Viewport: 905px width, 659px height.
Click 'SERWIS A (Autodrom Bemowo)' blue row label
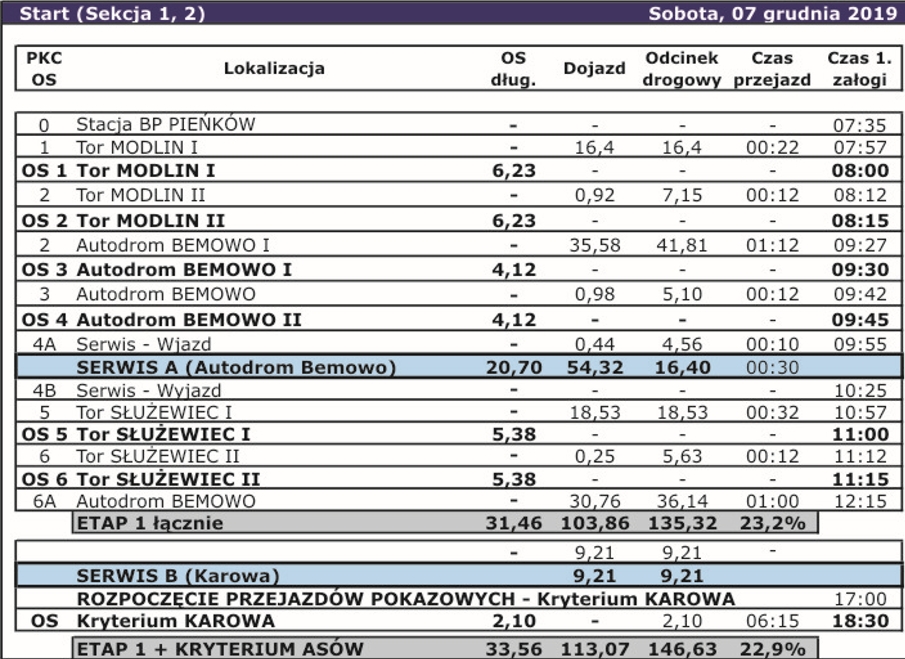236,367
